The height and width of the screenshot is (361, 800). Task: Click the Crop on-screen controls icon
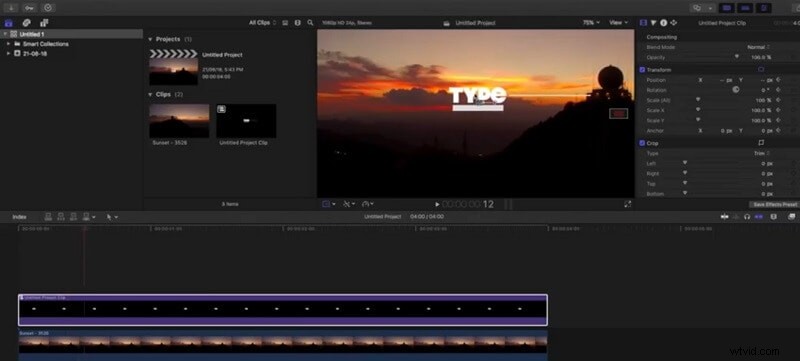pyautogui.click(x=761, y=143)
